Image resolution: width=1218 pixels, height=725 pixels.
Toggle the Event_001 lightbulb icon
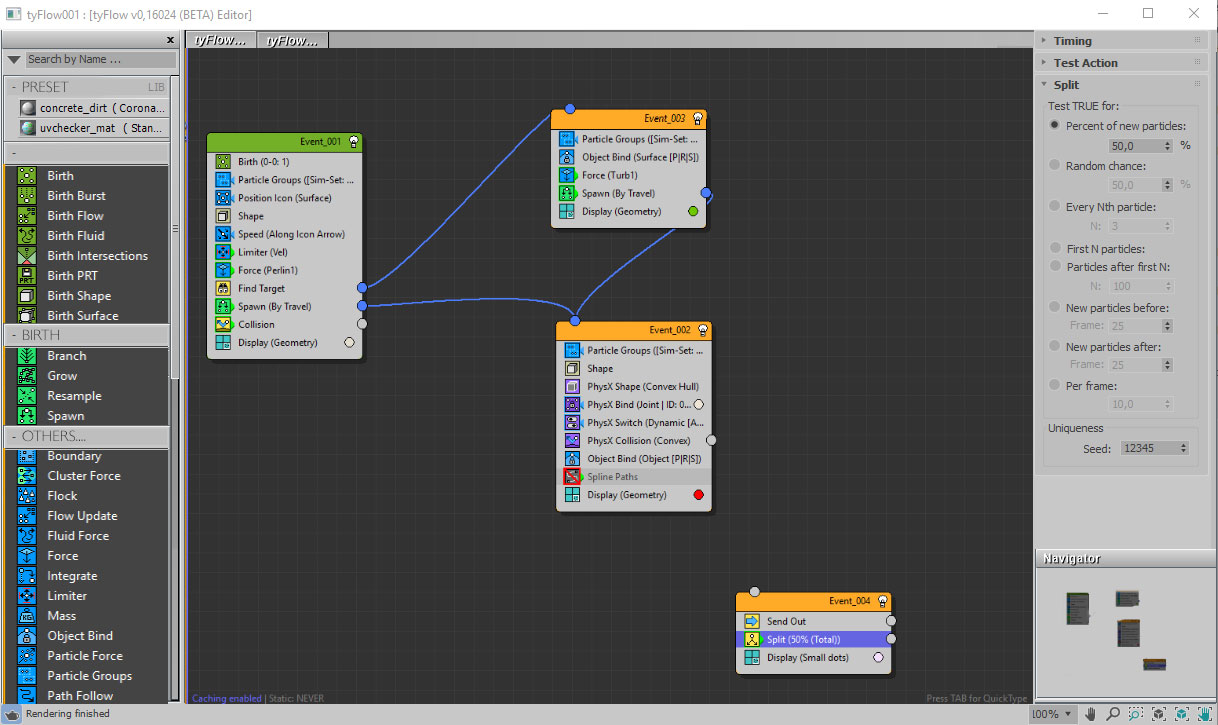(x=353, y=142)
